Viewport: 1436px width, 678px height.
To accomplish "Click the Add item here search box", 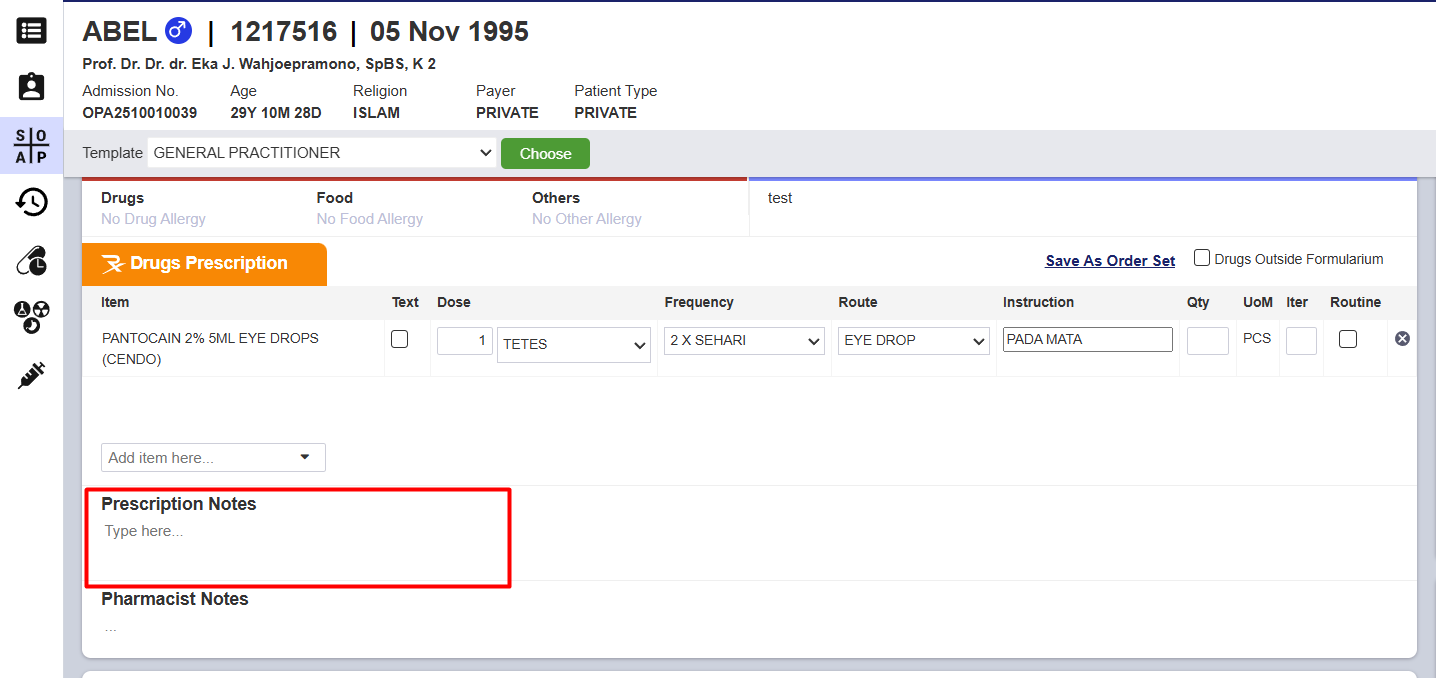I will 212,458.
